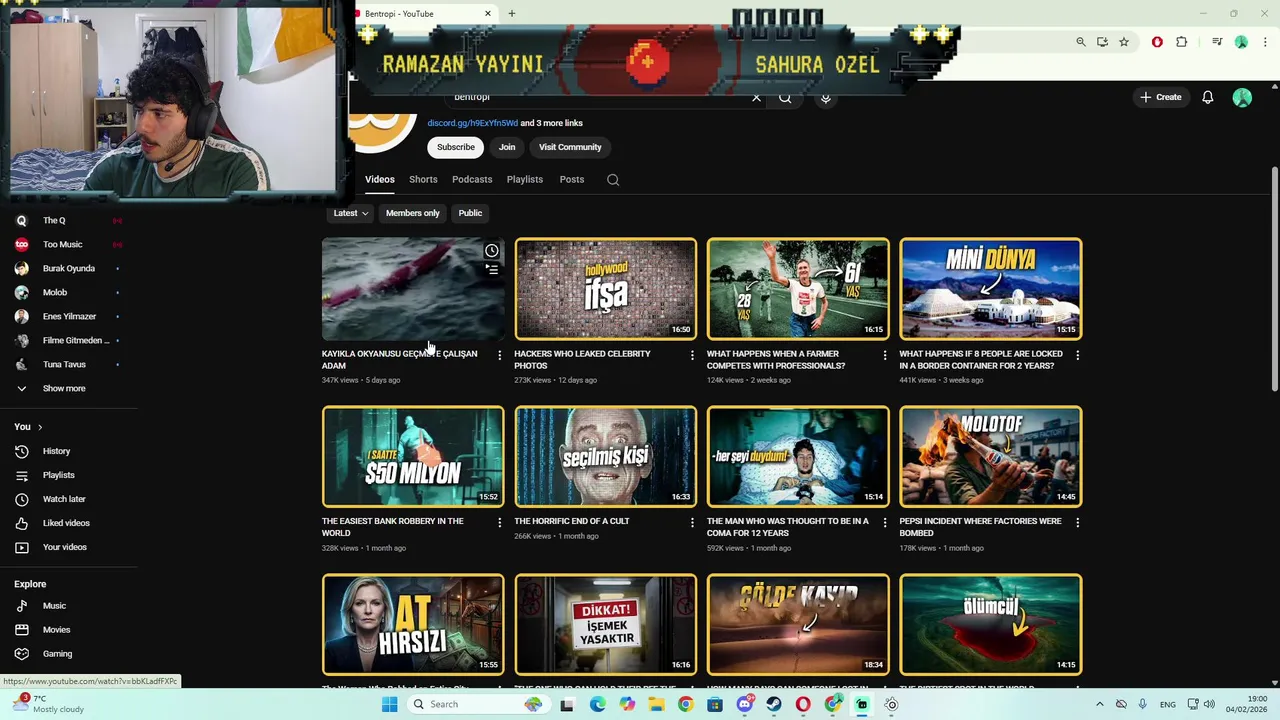Open Enes Yilmazer subscription in sidebar
Image resolution: width=1280 pixels, height=720 pixels.
coord(68,316)
